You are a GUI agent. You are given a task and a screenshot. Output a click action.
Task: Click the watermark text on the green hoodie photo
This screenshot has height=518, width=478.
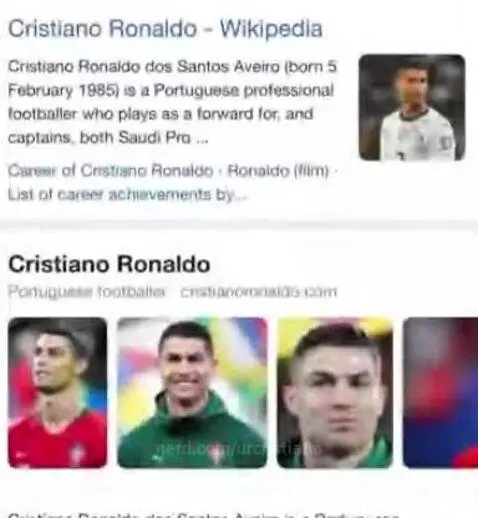pos(238,449)
